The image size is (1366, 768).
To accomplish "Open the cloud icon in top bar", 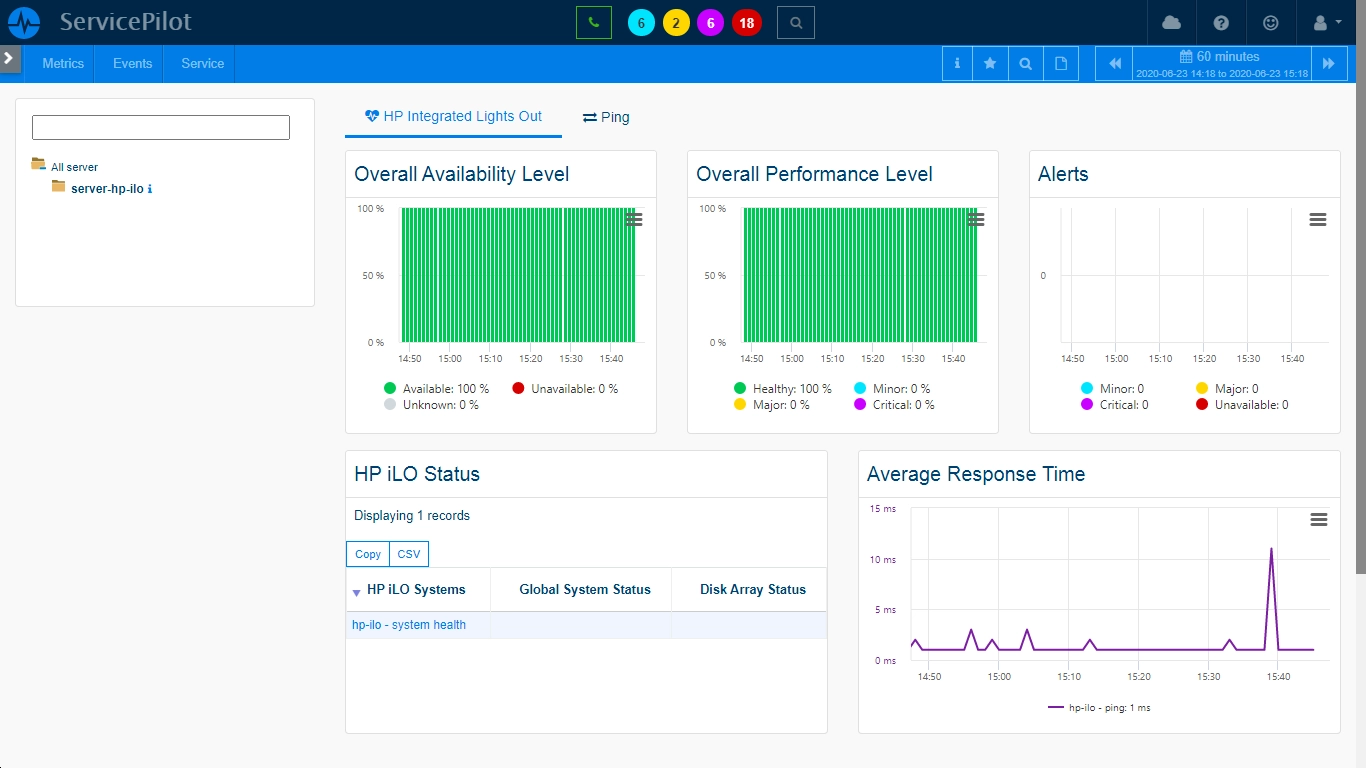I will 1171,22.
